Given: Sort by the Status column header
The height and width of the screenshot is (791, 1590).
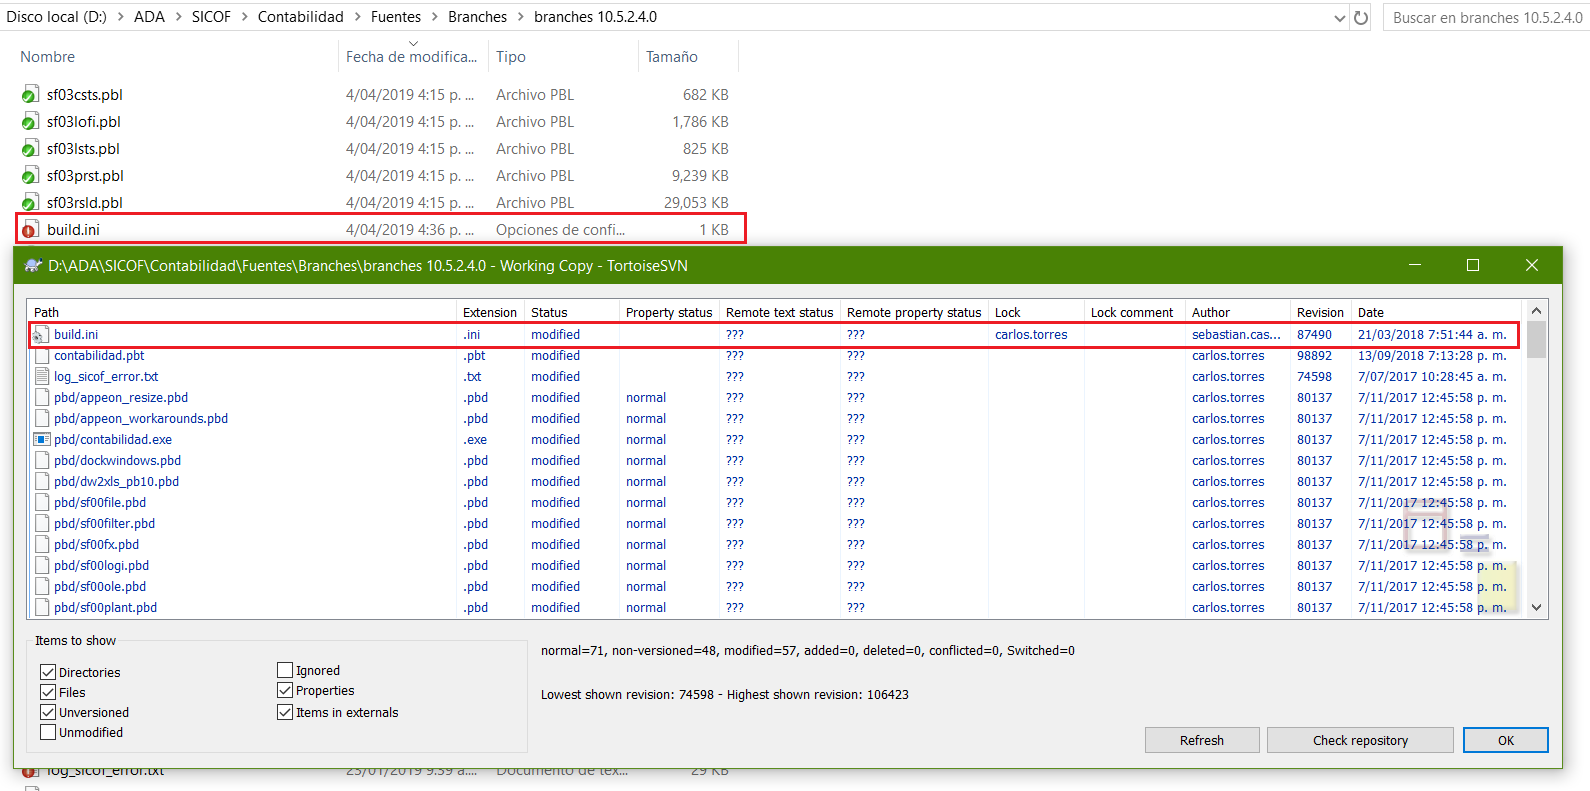Looking at the screenshot, I should click(549, 312).
